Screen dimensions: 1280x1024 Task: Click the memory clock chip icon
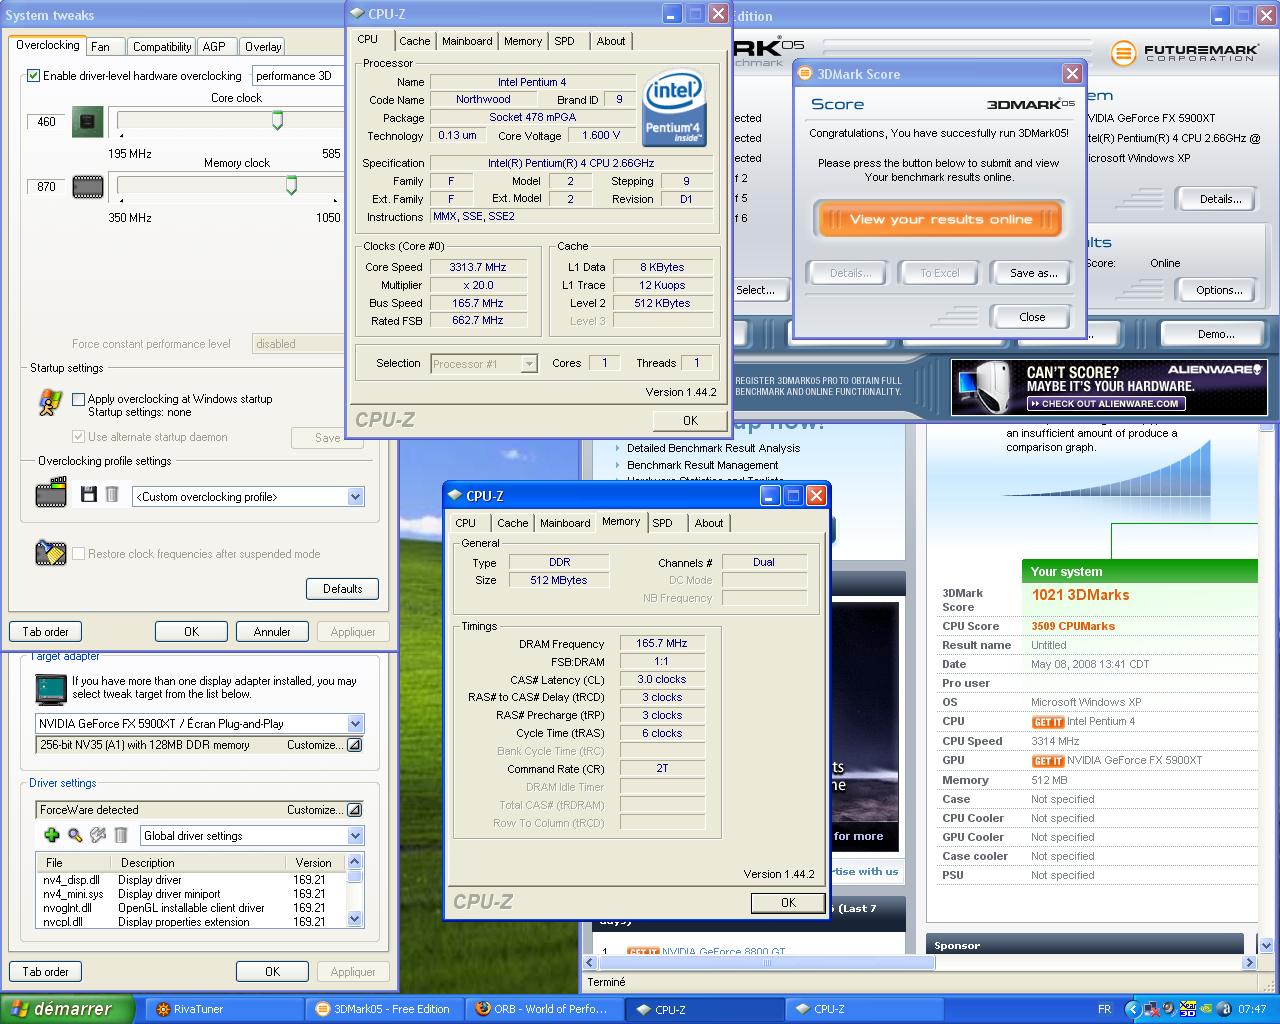88,186
